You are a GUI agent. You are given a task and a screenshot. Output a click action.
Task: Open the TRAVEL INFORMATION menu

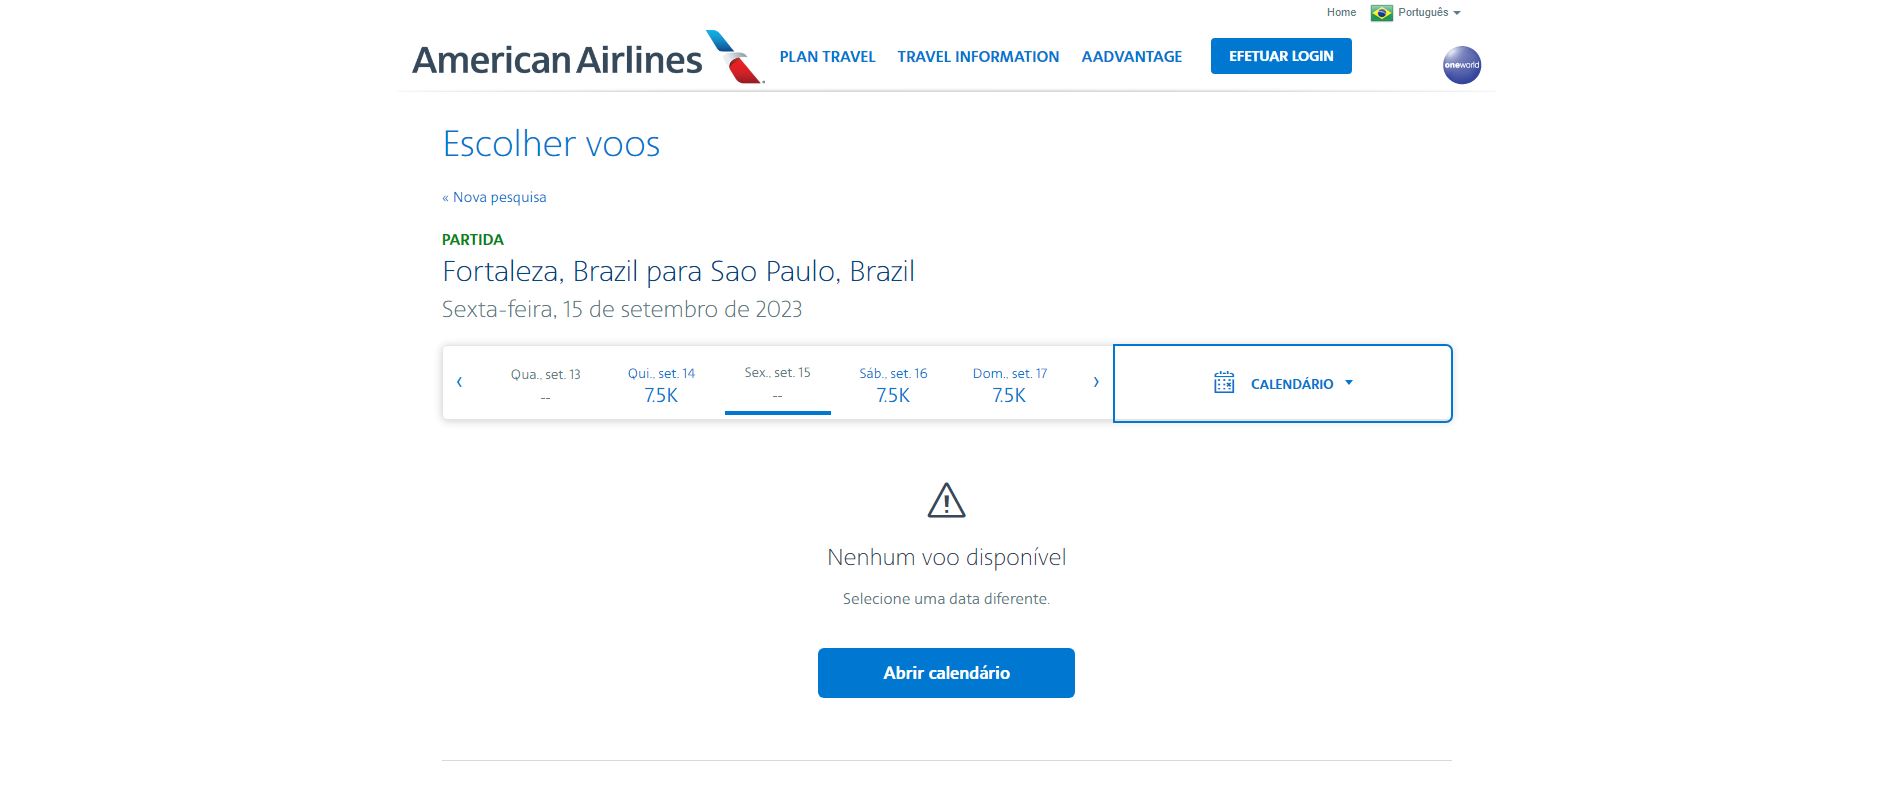tap(978, 57)
